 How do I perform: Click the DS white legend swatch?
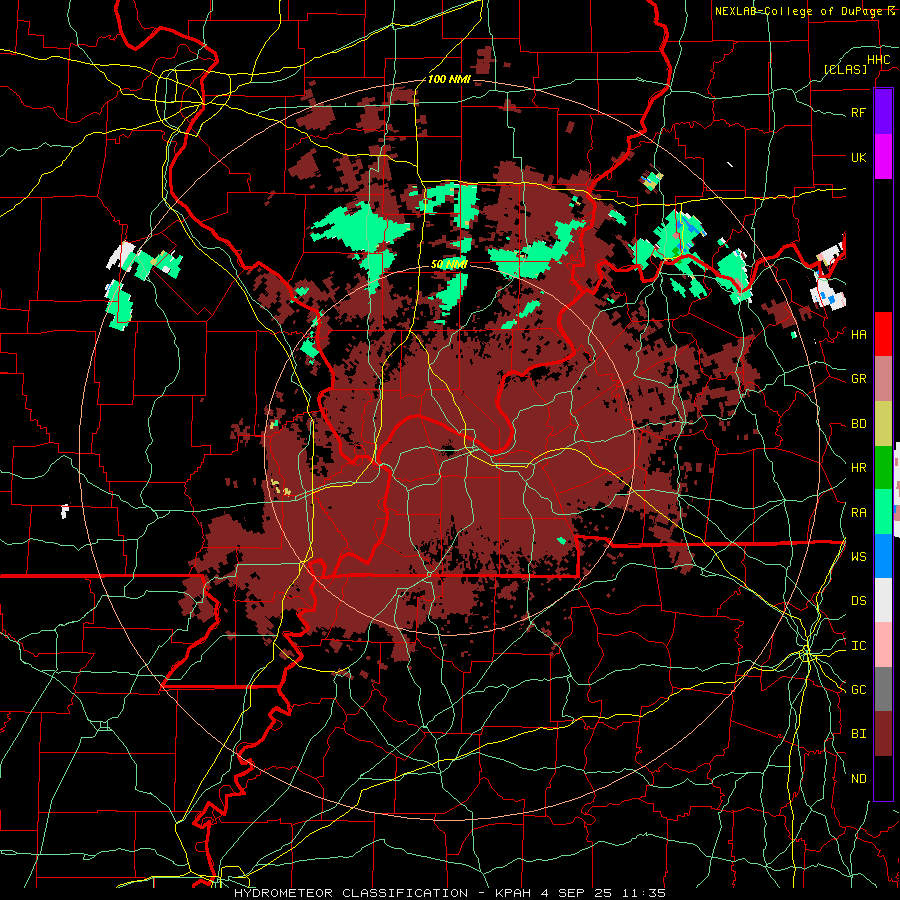tap(883, 600)
